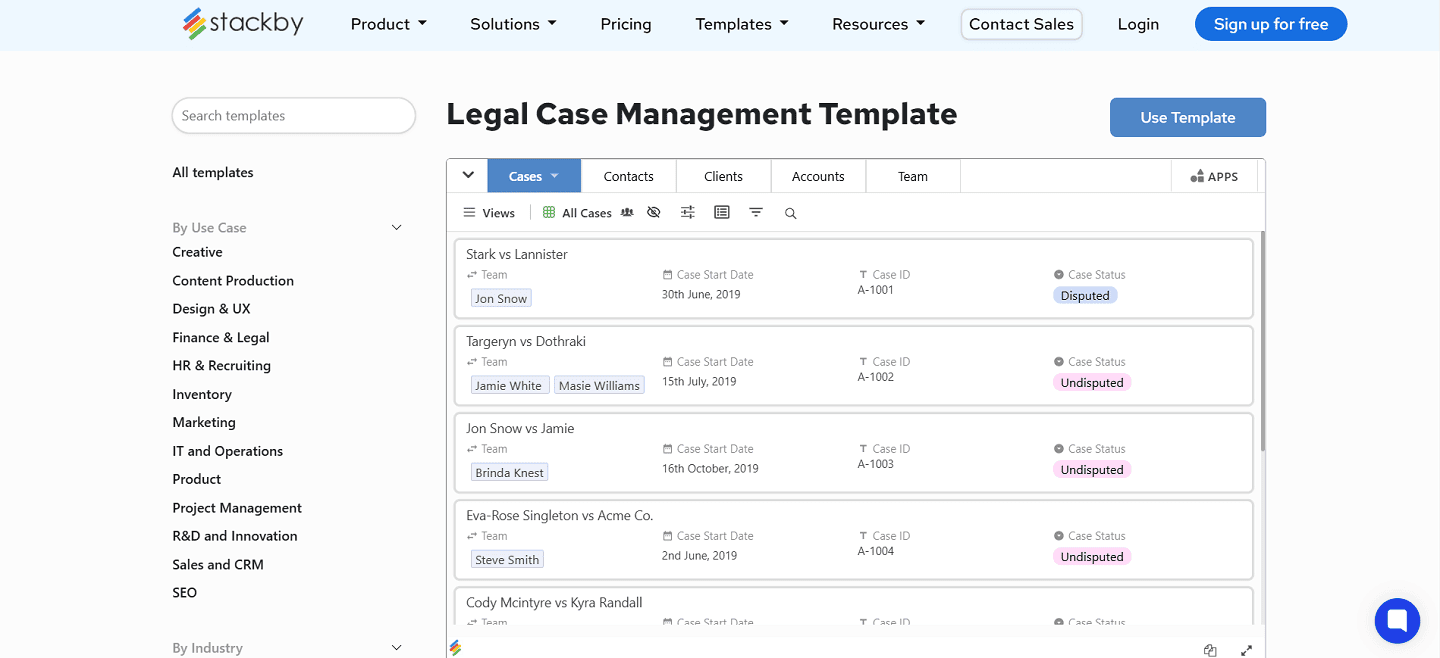The height and width of the screenshot is (658, 1440).
Task: Click the Stackby logo in the navbar
Action: click(x=242, y=22)
